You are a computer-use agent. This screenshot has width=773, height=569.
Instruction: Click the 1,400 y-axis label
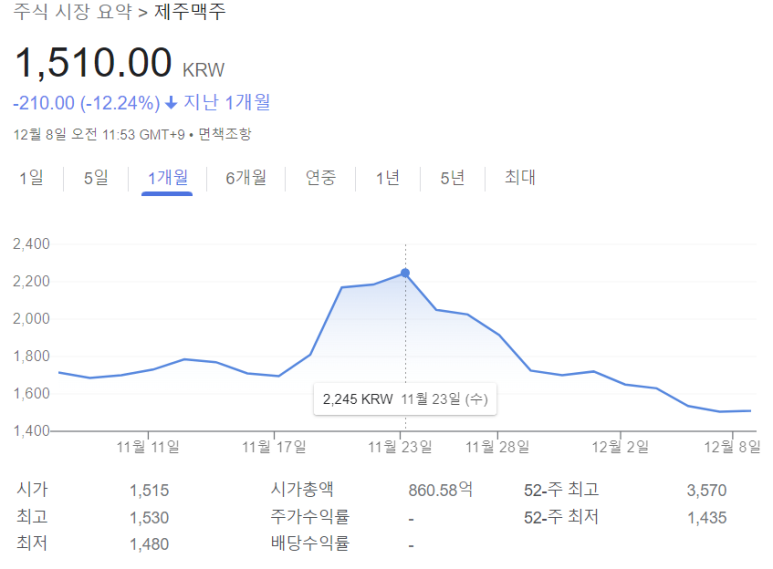(31, 431)
